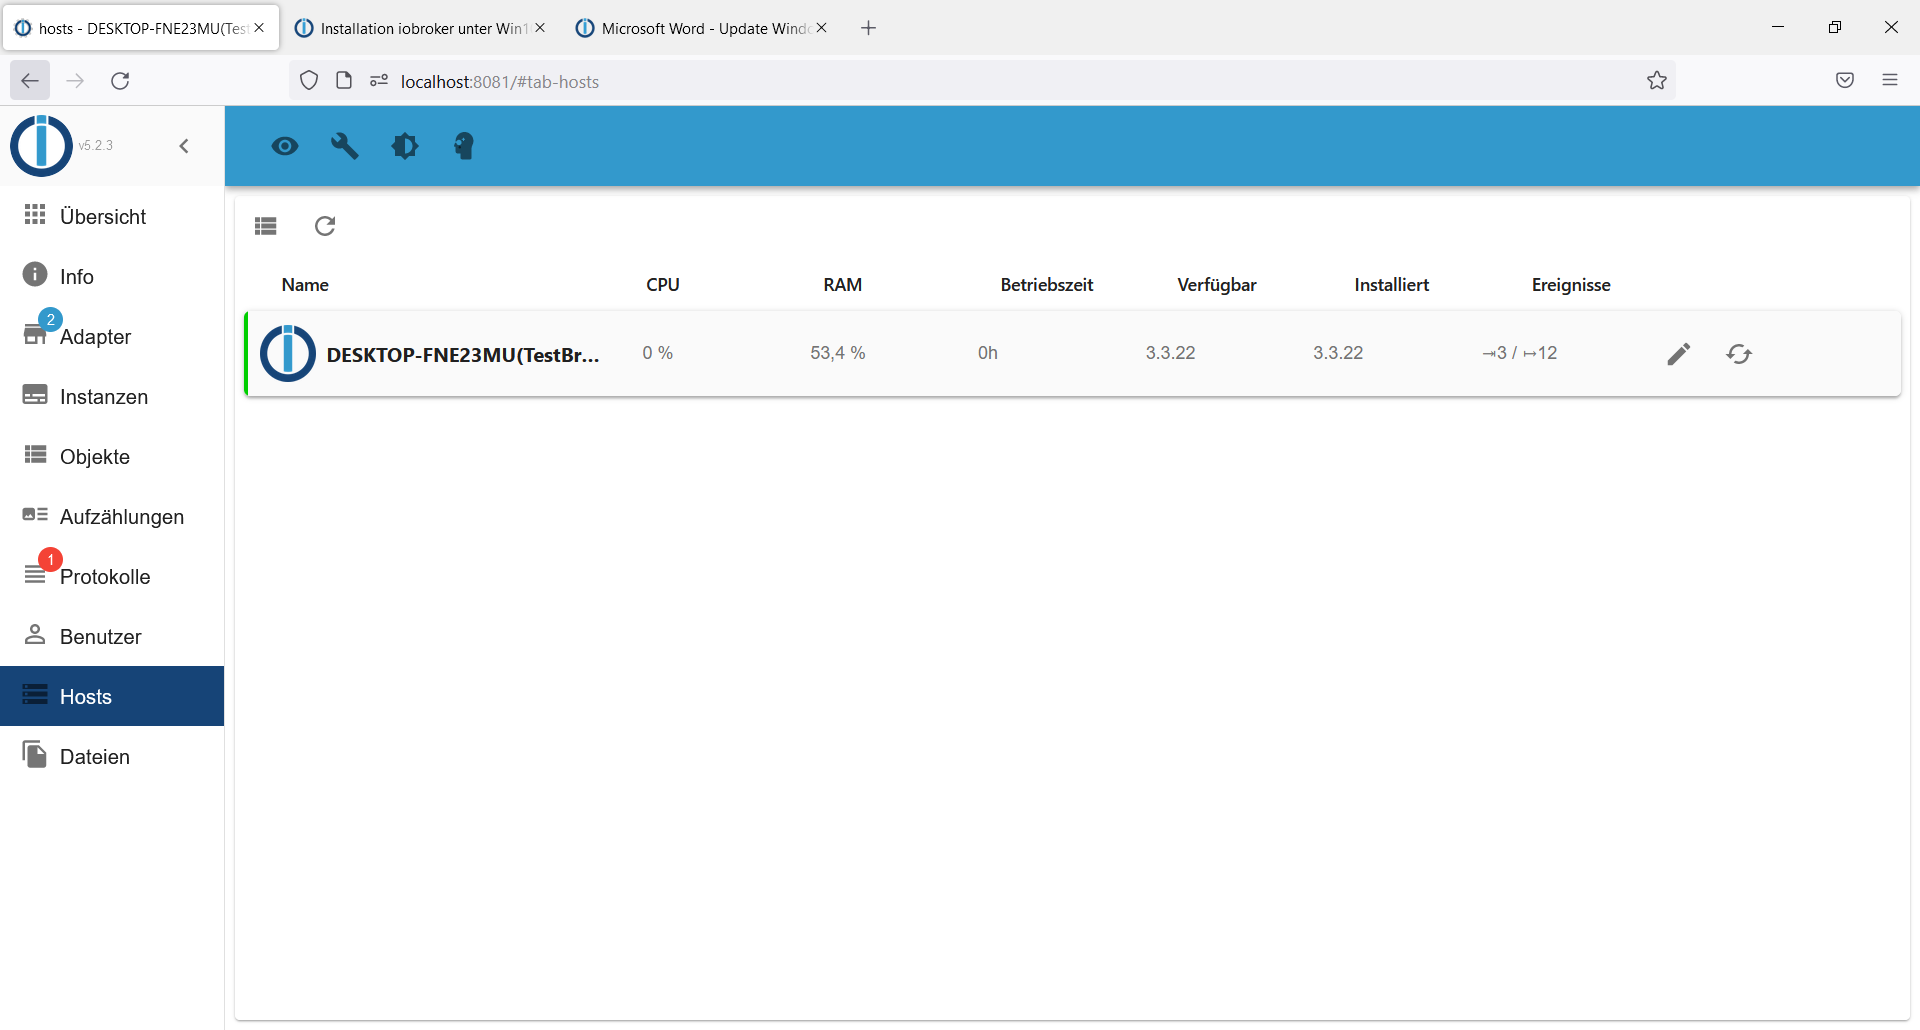Click the Betriebszeit value 0h
1920x1030 pixels.
(988, 353)
